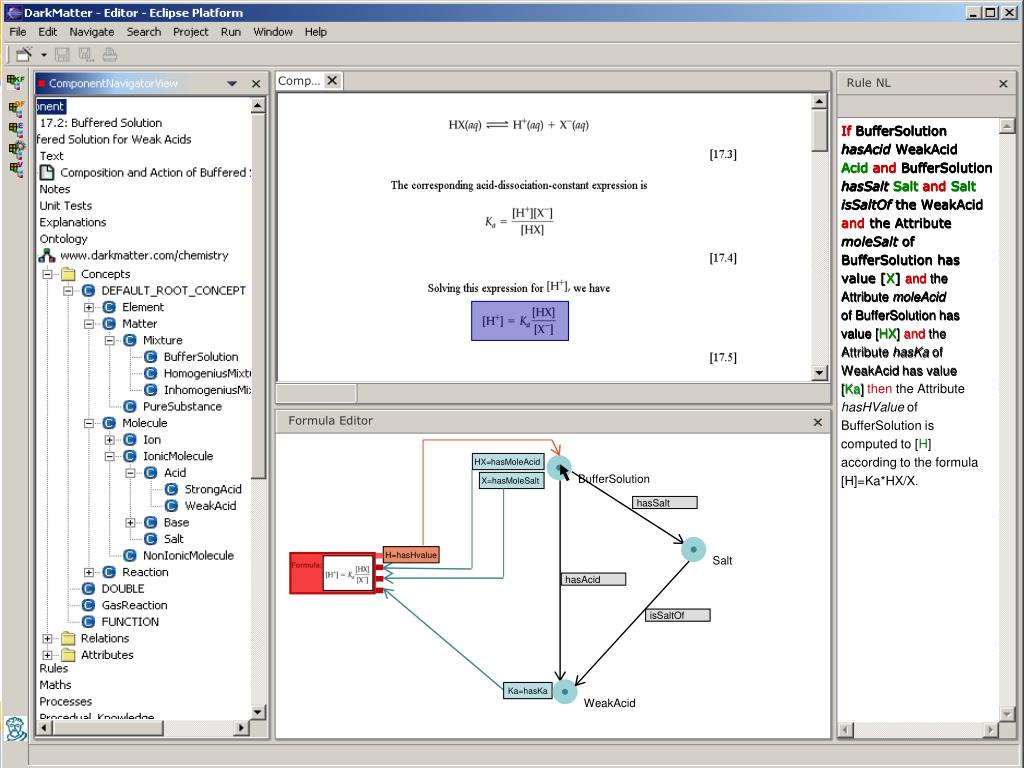Click the HX=hasMoleAcid attribute label
Viewport: 1024px width, 768px height.
(508, 462)
